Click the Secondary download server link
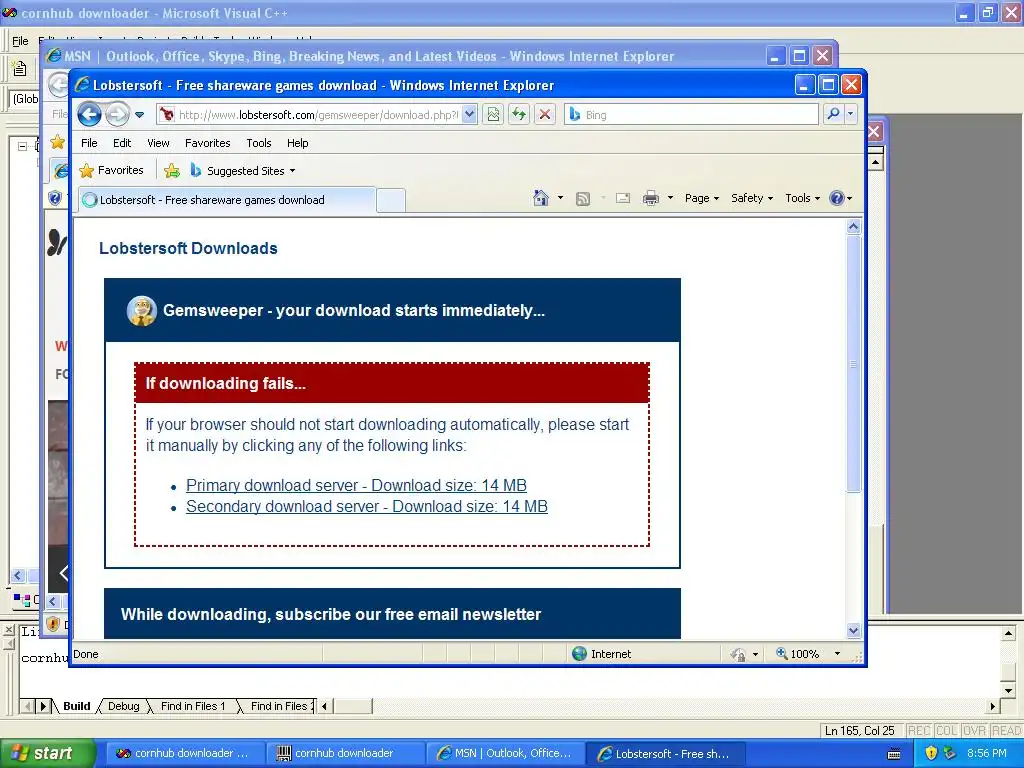The height and width of the screenshot is (768, 1024). coord(367,506)
